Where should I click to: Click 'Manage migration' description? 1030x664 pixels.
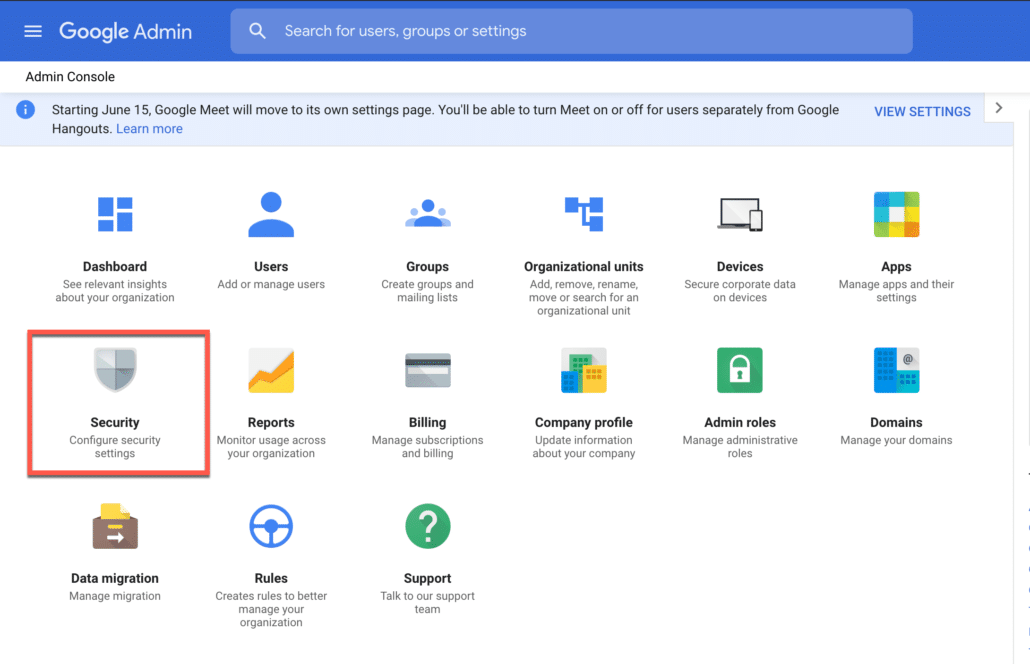[115, 596]
